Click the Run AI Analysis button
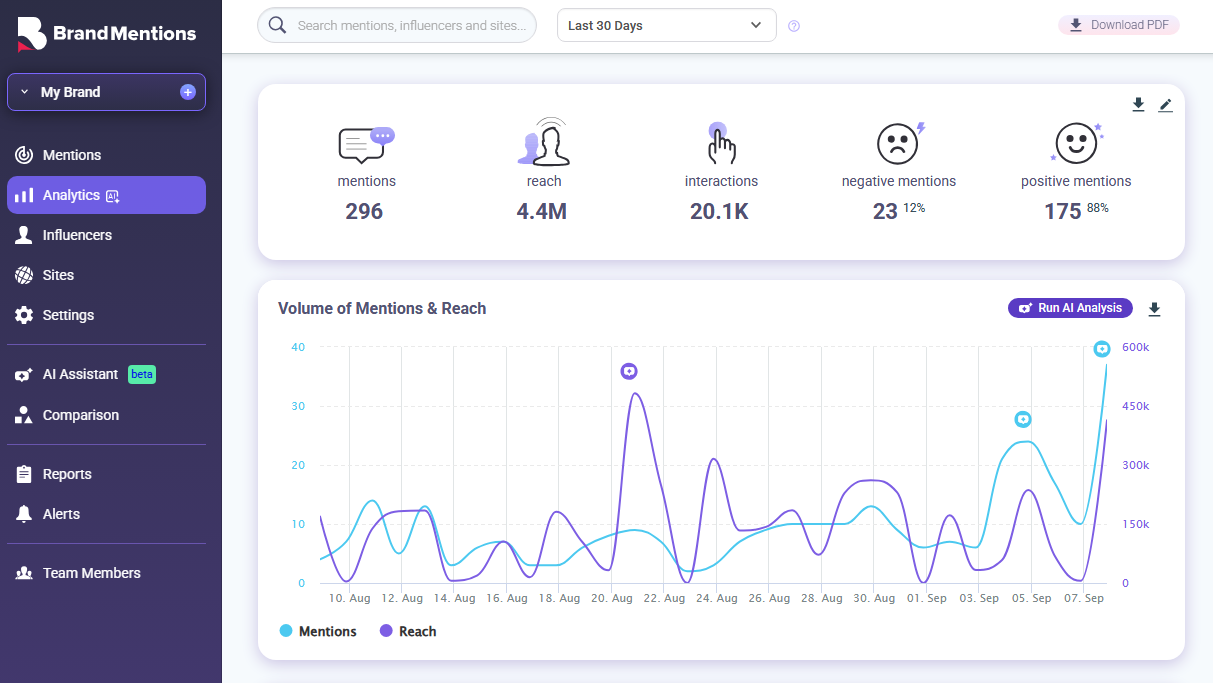The image size is (1213, 683). click(1070, 307)
